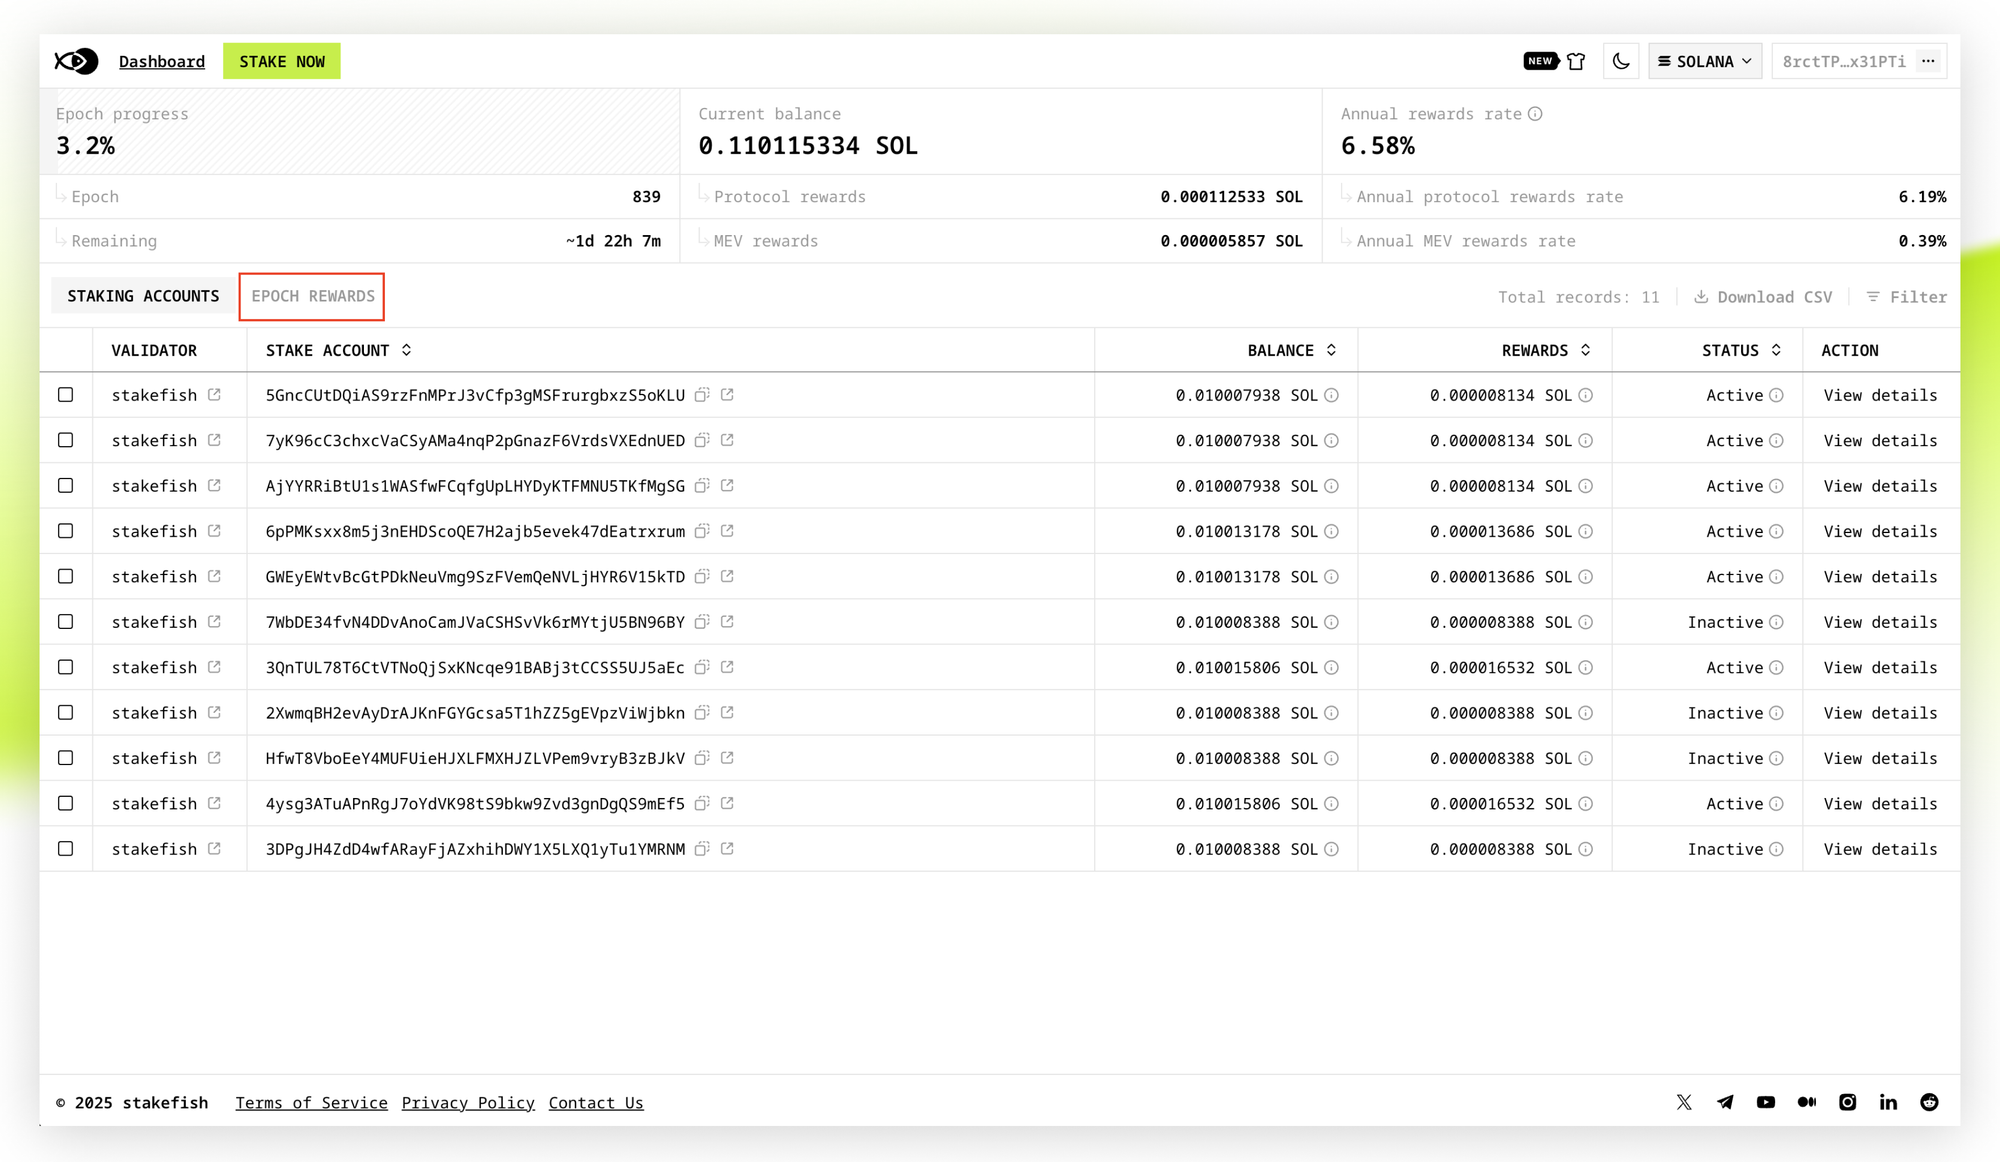Open the merch t-shirt icon

(1576, 61)
